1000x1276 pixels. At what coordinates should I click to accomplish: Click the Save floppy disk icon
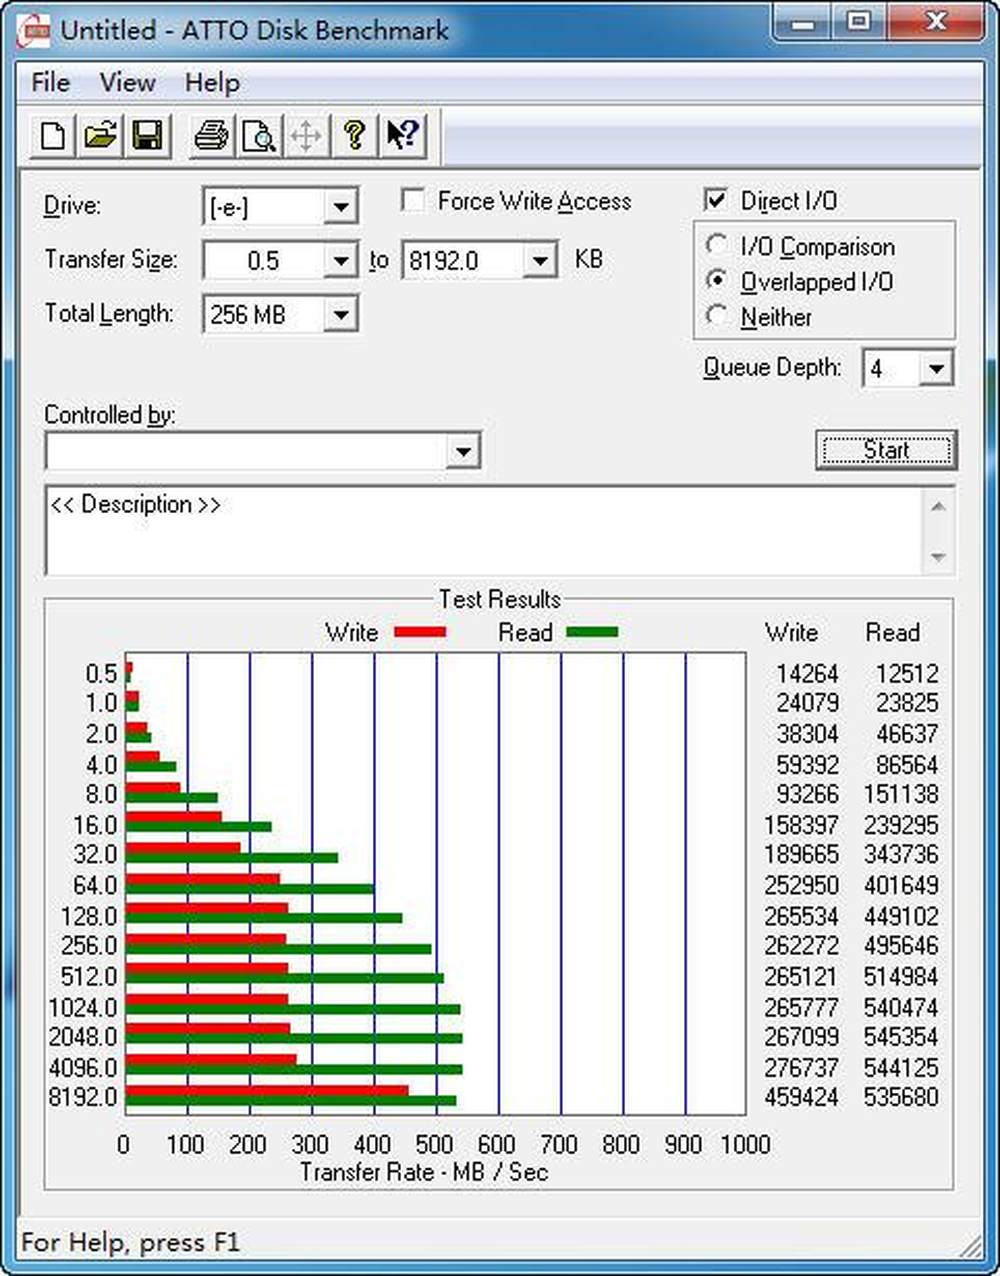click(147, 135)
